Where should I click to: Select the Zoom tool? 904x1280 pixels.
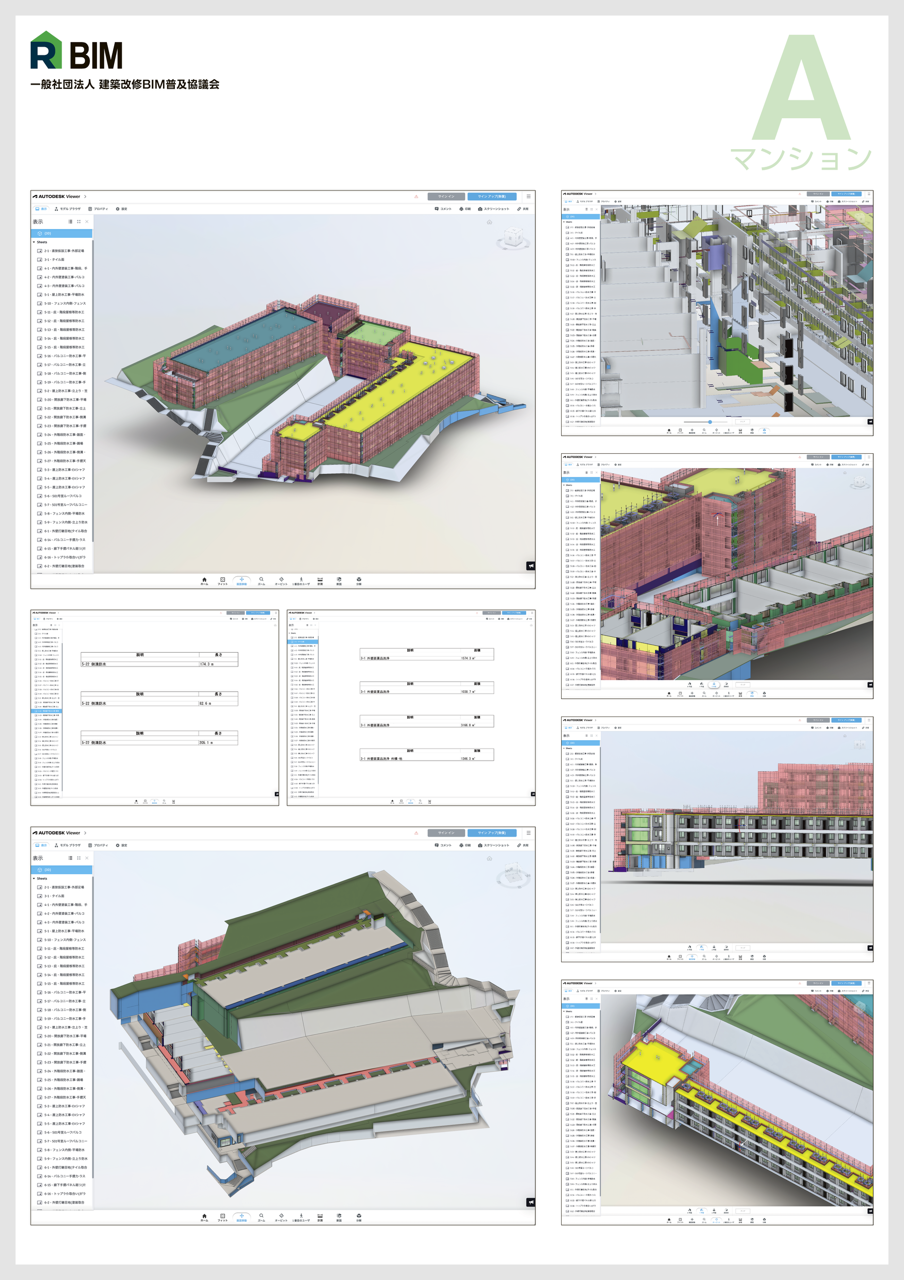point(261,578)
